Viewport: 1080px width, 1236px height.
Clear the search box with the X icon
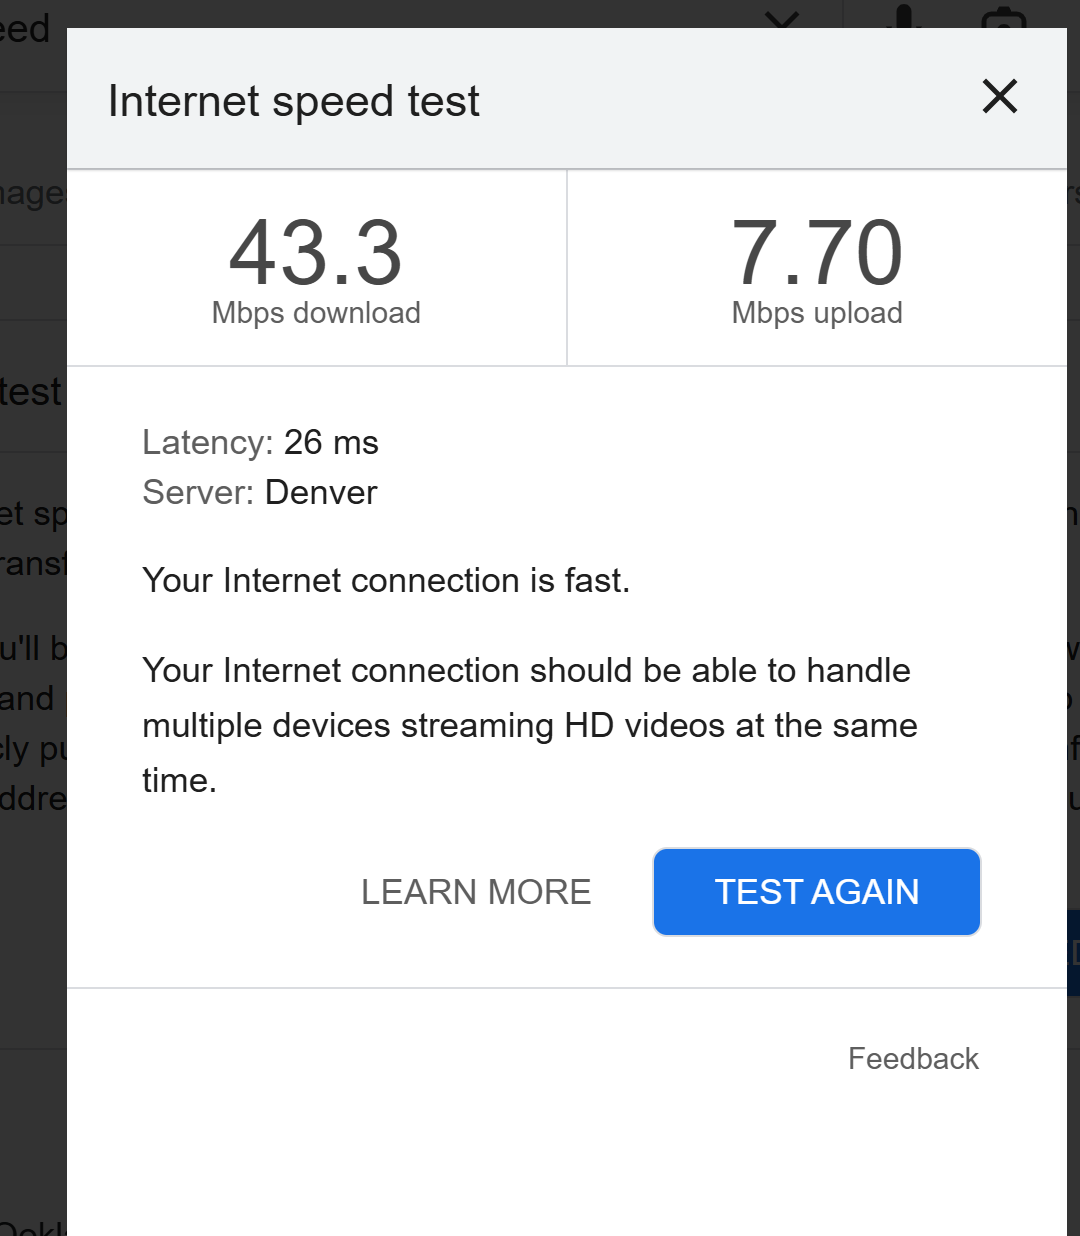click(782, 17)
